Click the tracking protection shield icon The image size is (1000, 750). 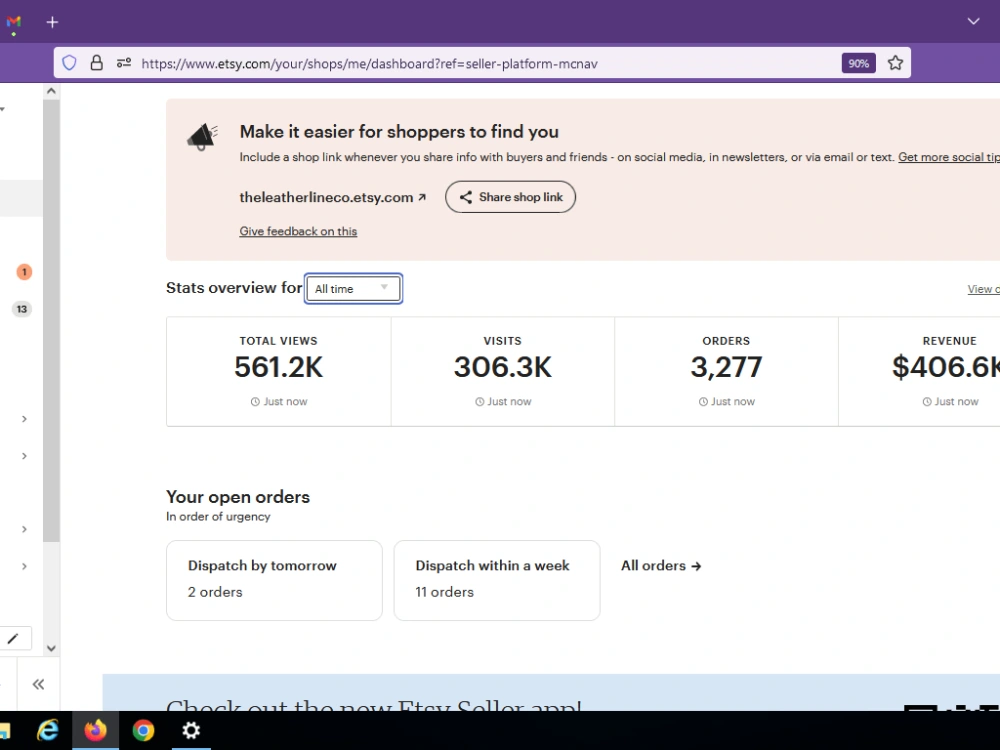click(70, 63)
